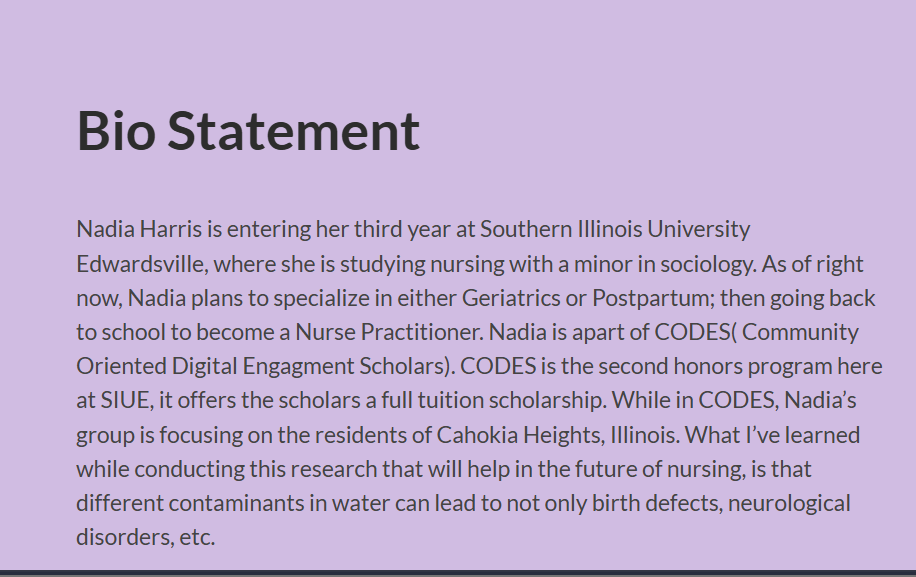Click the Bio Statement heading
The height and width of the screenshot is (577, 916).
(248, 131)
